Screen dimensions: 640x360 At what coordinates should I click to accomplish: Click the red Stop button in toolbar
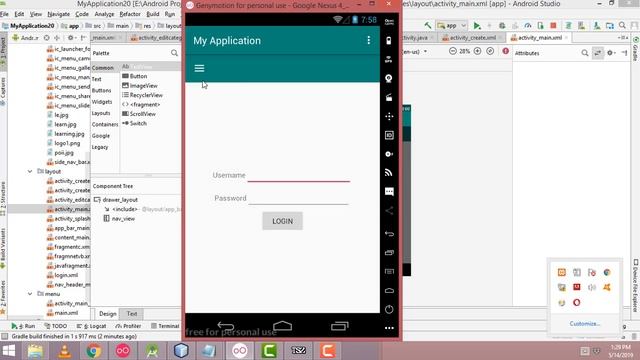click(x=553, y=25)
